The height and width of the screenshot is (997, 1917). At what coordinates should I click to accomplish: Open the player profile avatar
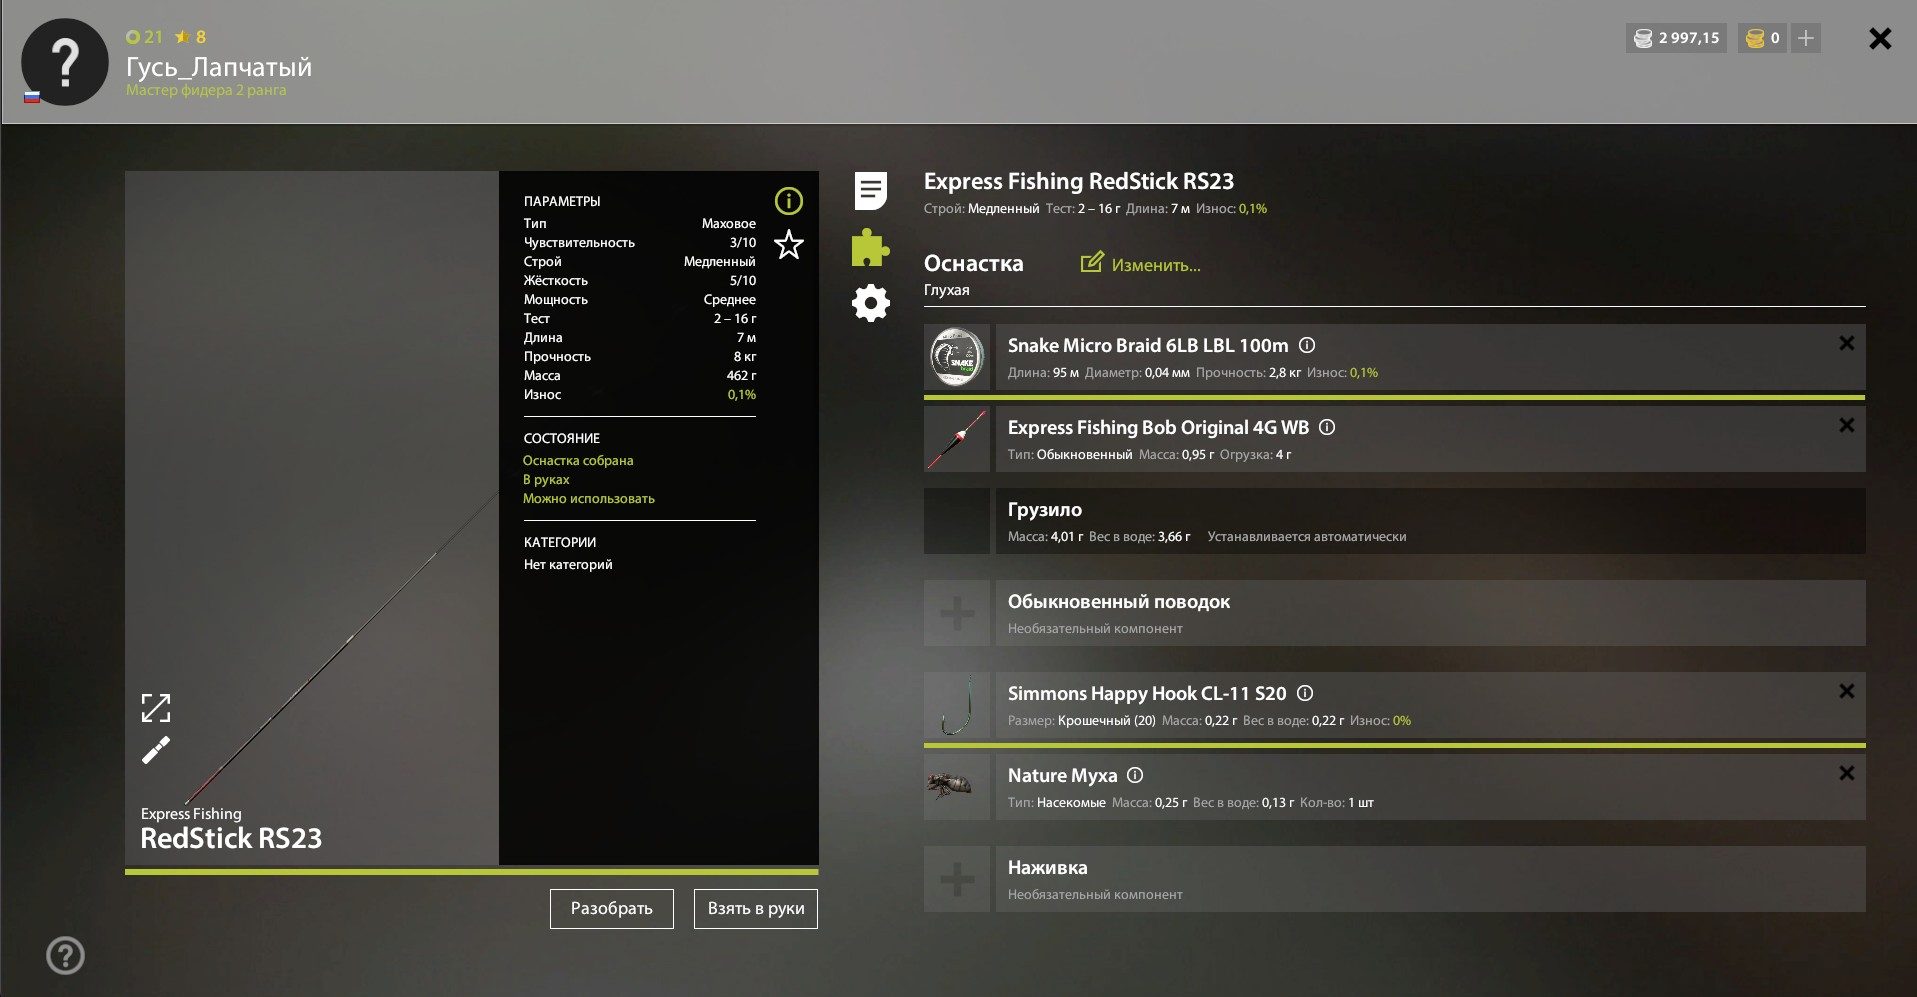[x=65, y=62]
